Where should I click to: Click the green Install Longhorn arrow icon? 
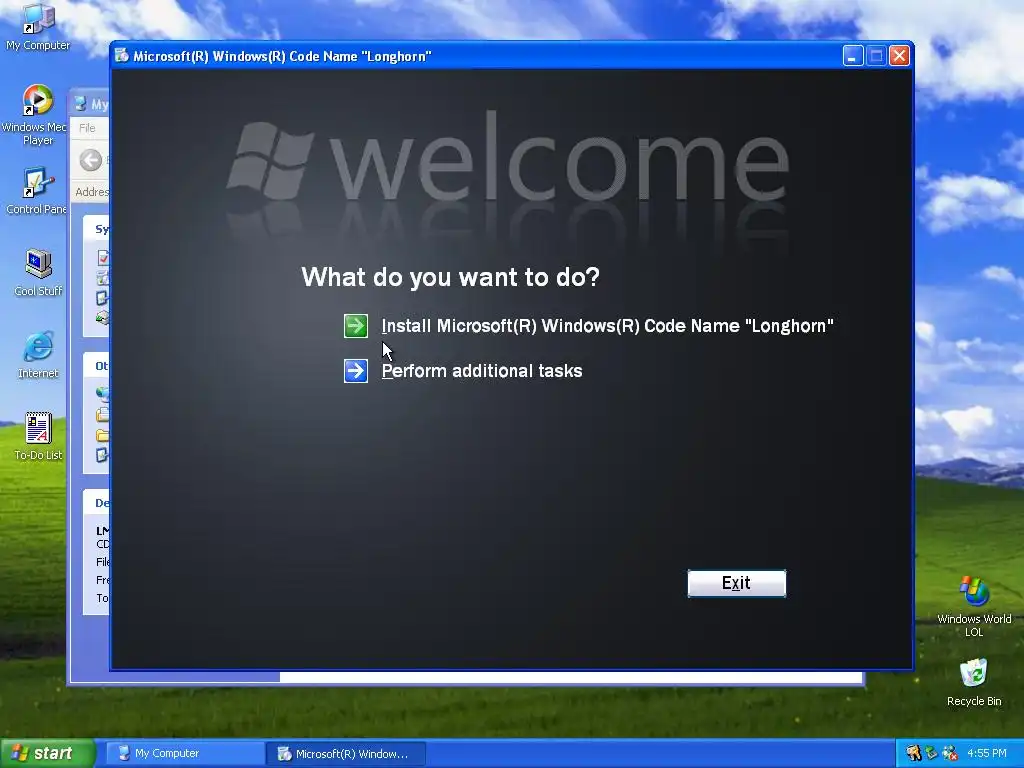356,326
